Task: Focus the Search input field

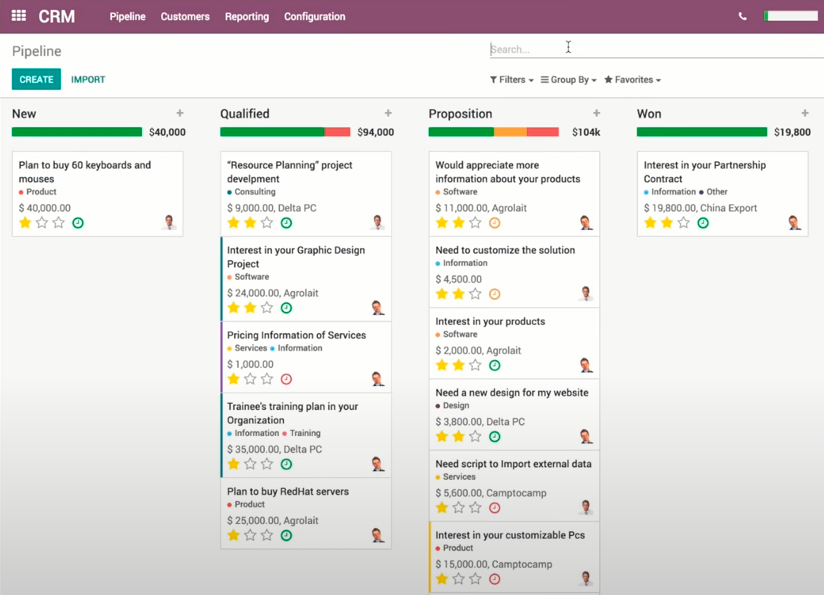Action: (x=650, y=49)
